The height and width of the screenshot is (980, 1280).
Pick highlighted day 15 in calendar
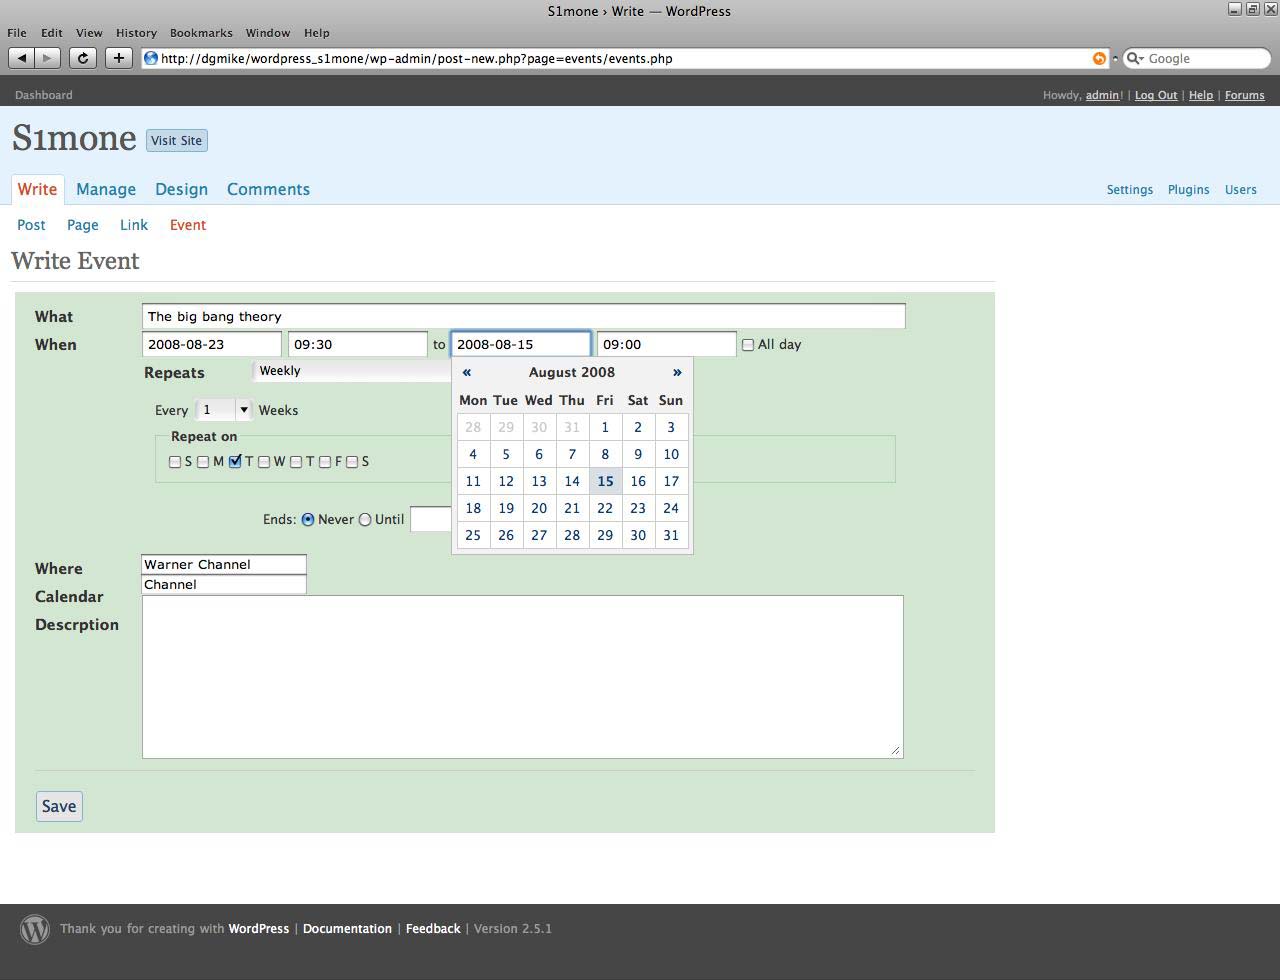tap(605, 481)
